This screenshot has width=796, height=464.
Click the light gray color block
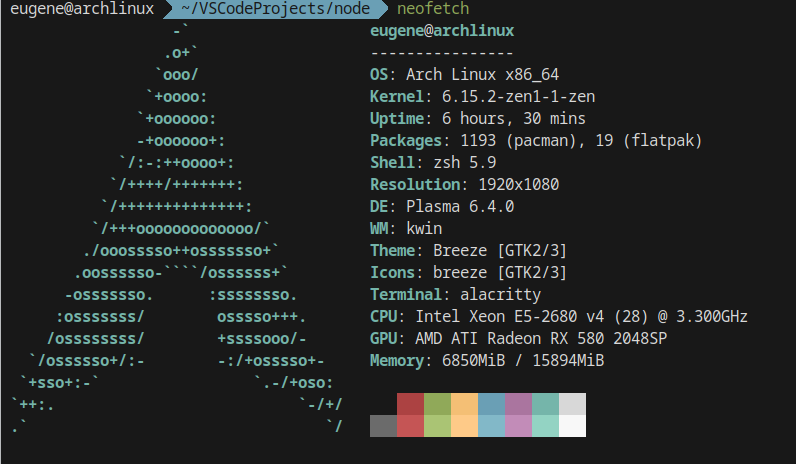point(572,404)
